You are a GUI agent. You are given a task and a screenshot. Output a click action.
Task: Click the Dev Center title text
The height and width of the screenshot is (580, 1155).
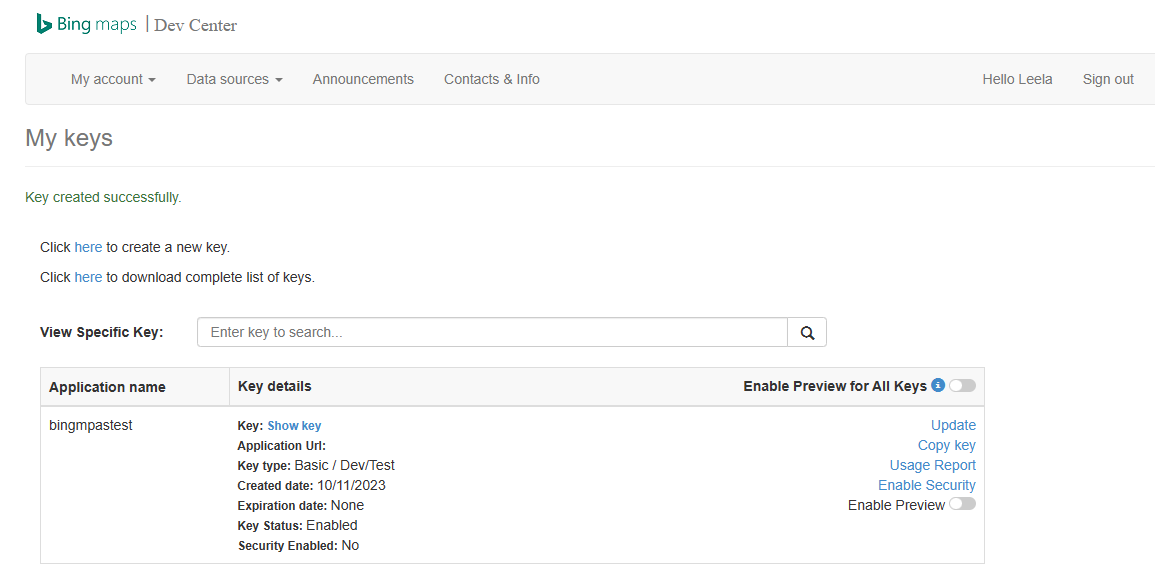click(x=195, y=25)
